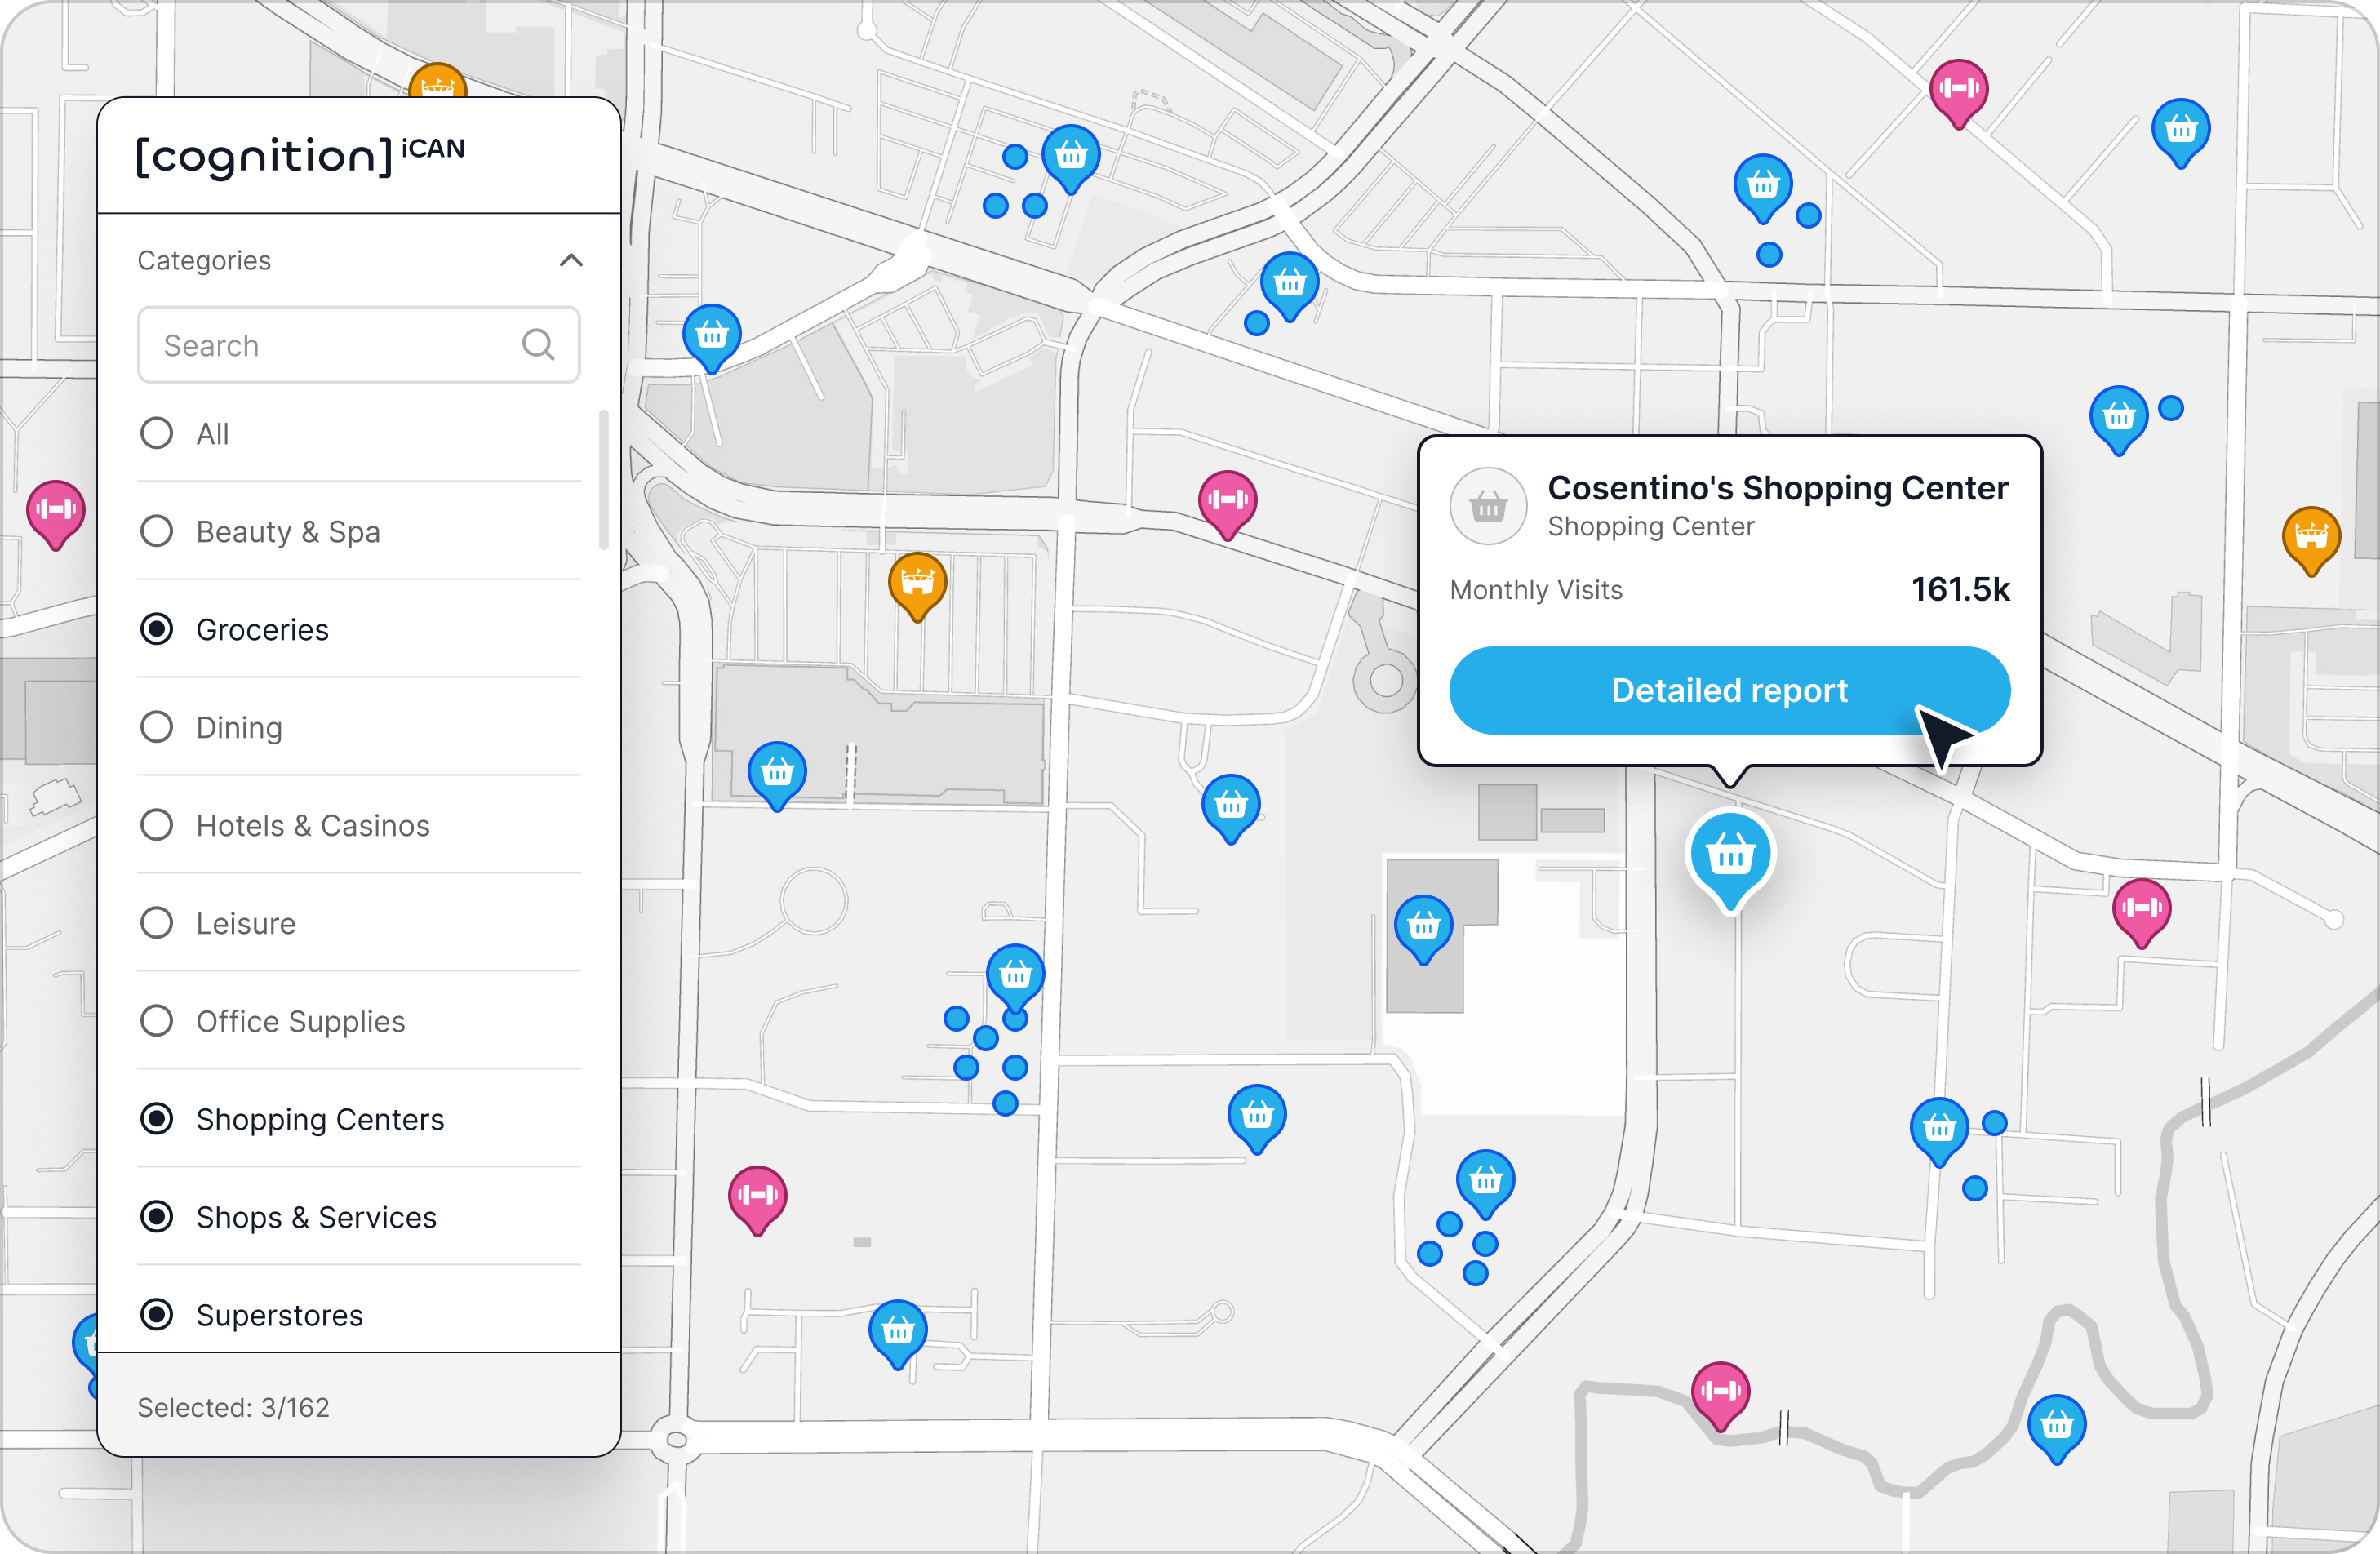Image resolution: width=2380 pixels, height=1554 pixels.
Task: Click basket pin below pink center gym pin
Action: pyautogui.click(x=1230, y=808)
